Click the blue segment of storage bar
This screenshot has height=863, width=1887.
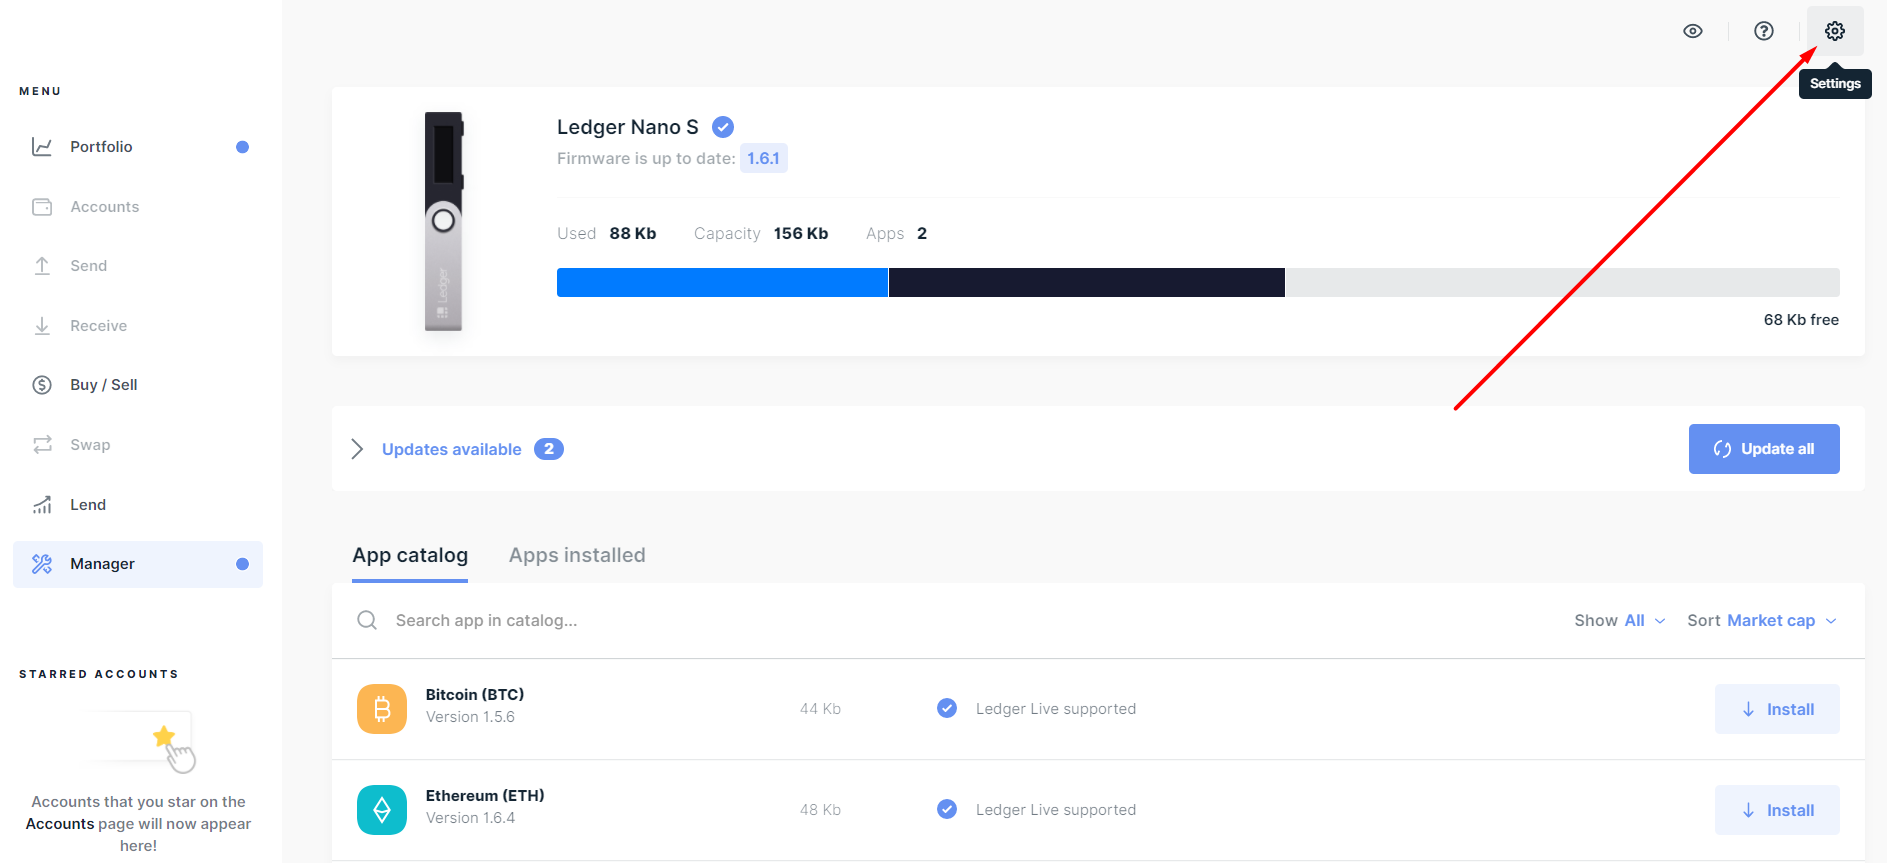(722, 282)
